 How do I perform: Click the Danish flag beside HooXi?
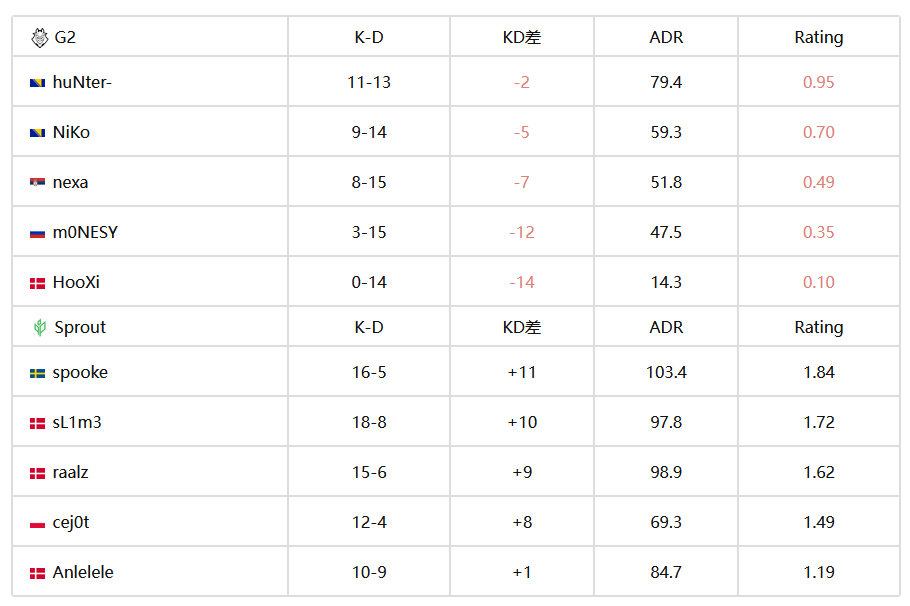[x=37, y=283]
